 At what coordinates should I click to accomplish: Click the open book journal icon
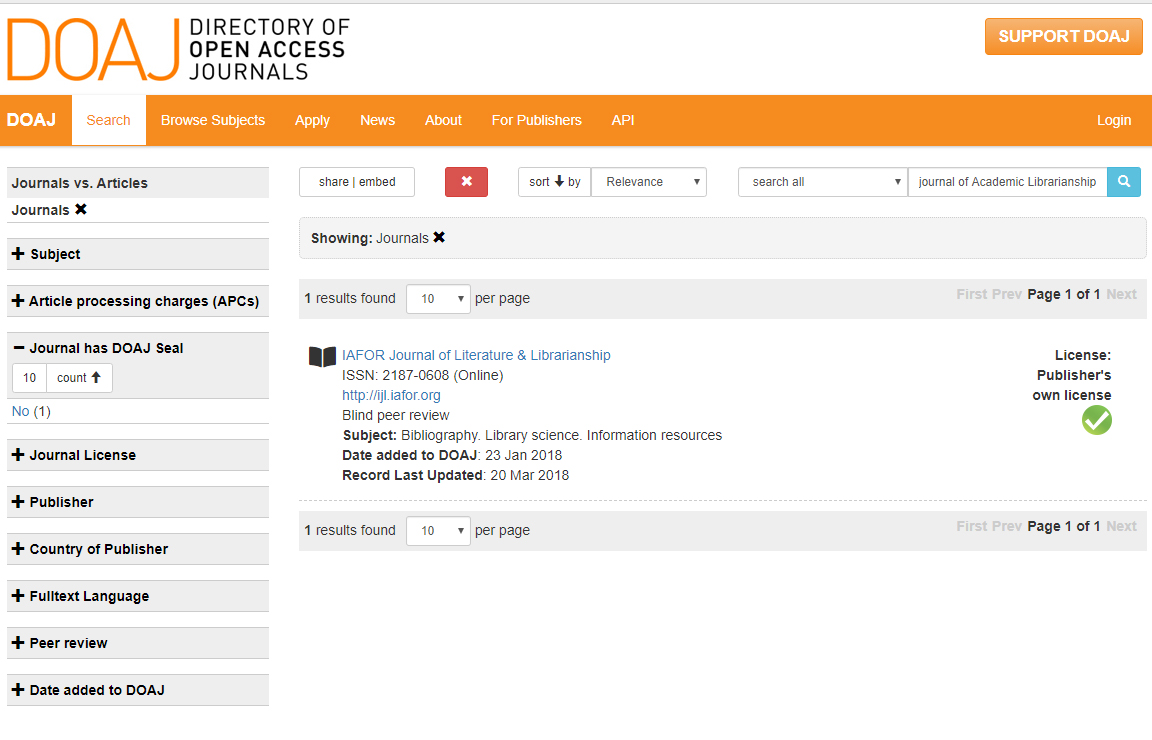[x=322, y=356]
